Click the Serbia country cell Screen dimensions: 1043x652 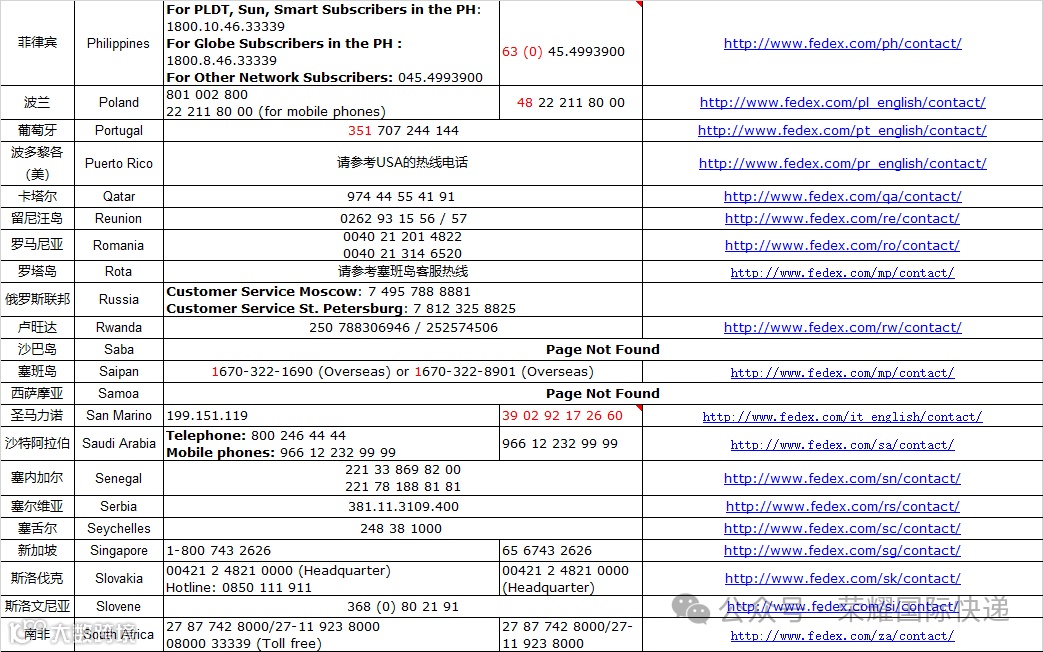click(118, 506)
